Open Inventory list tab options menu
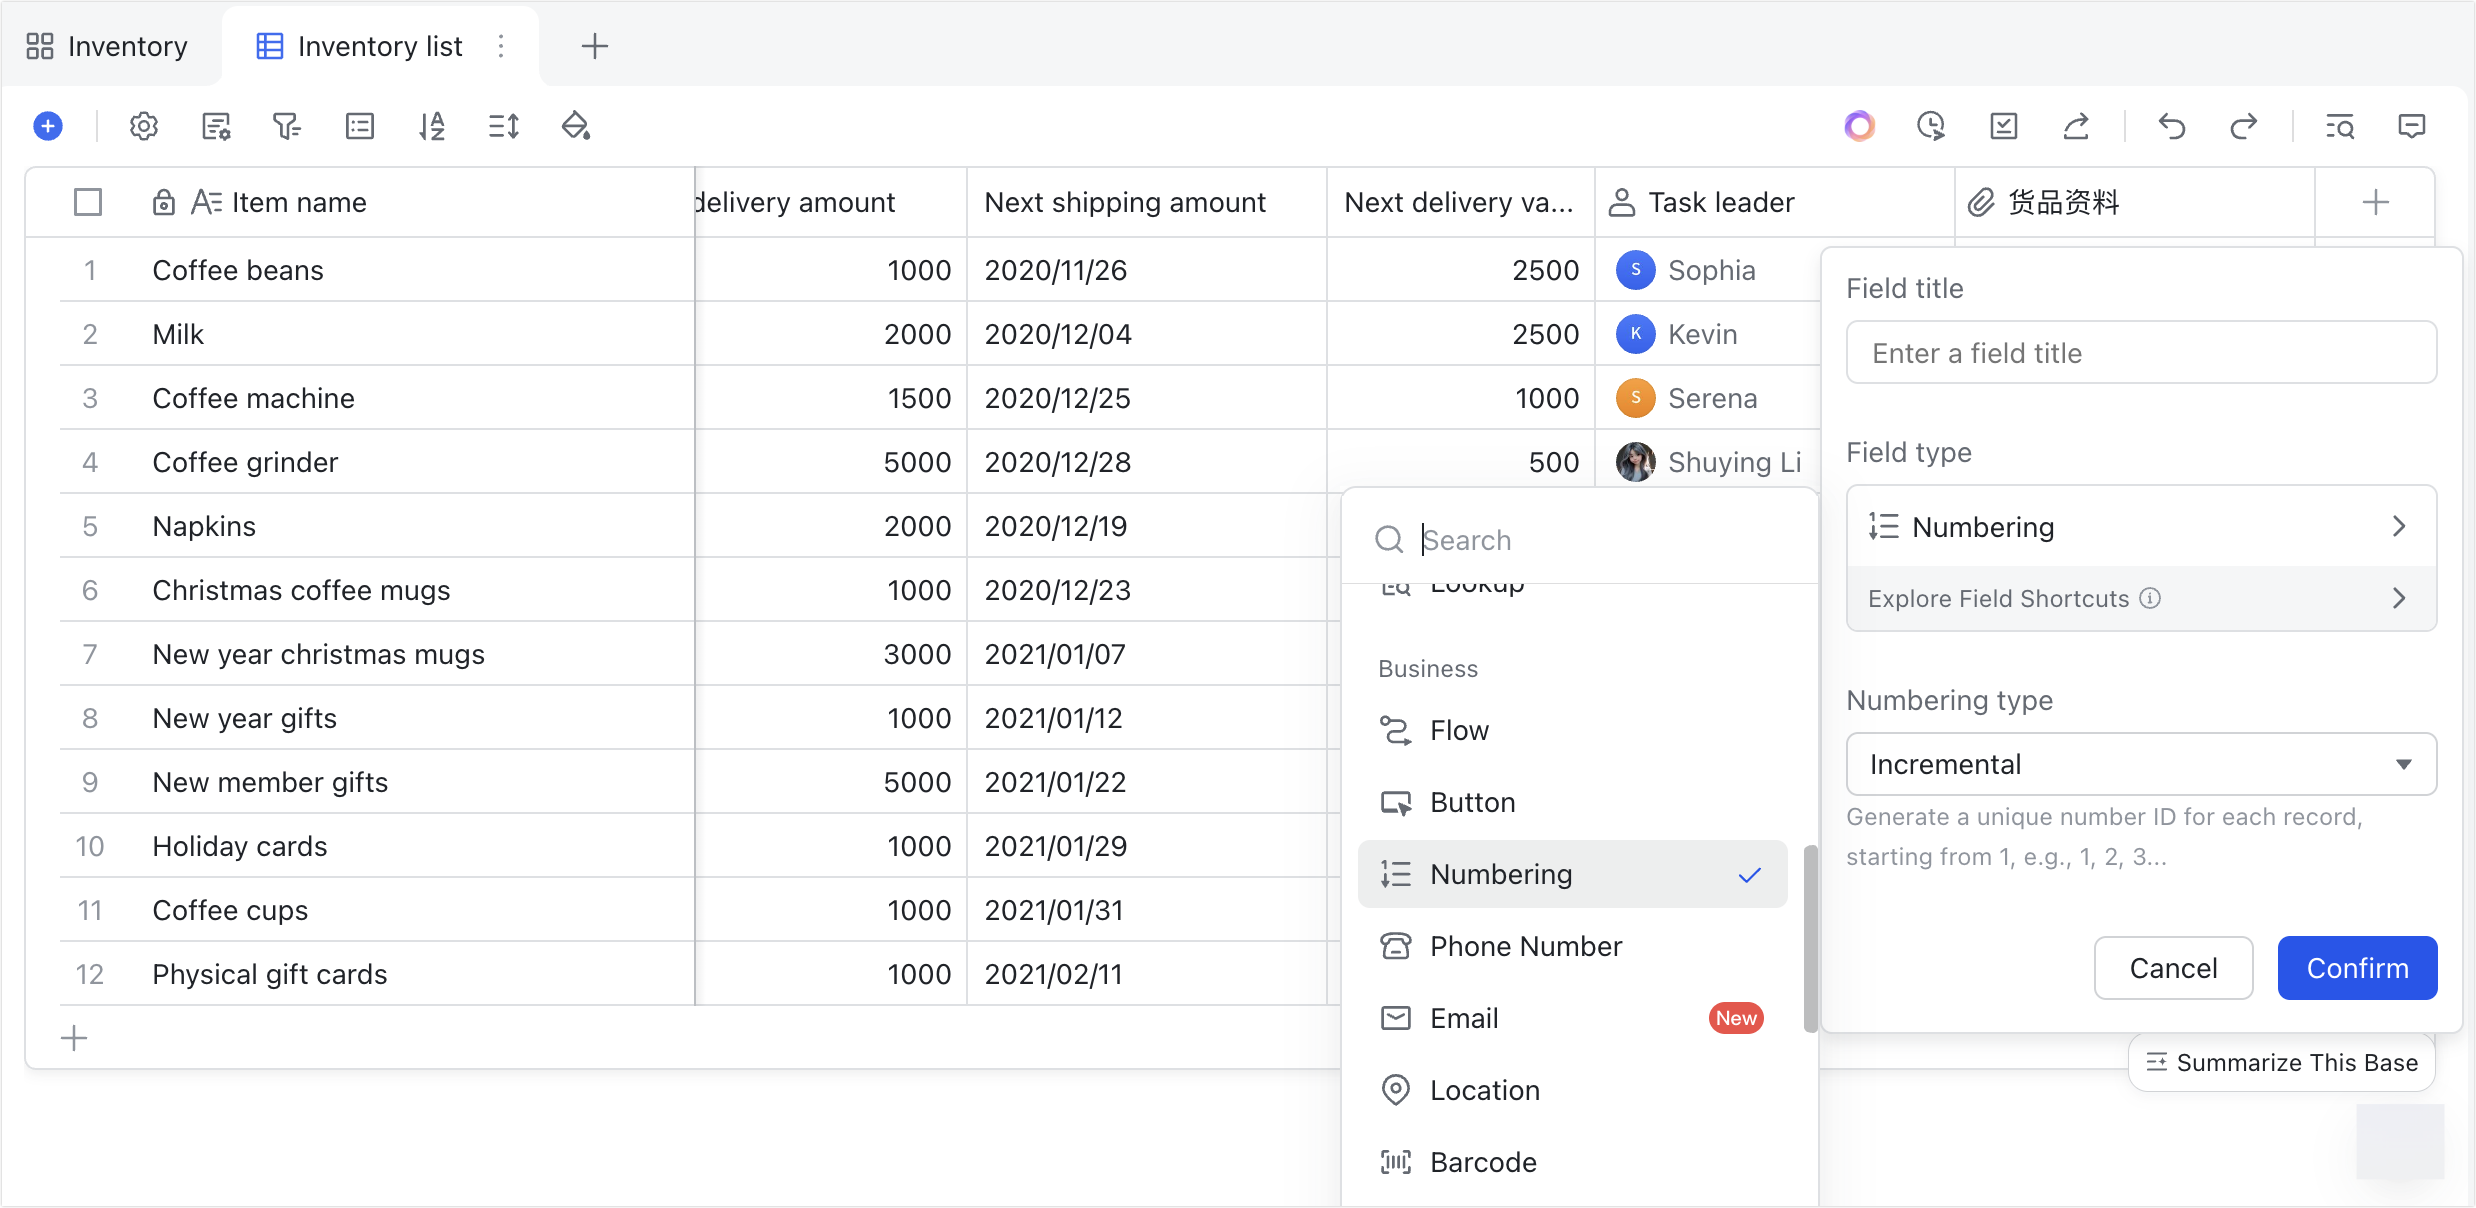The image size is (2476, 1208). pyautogui.click(x=501, y=46)
